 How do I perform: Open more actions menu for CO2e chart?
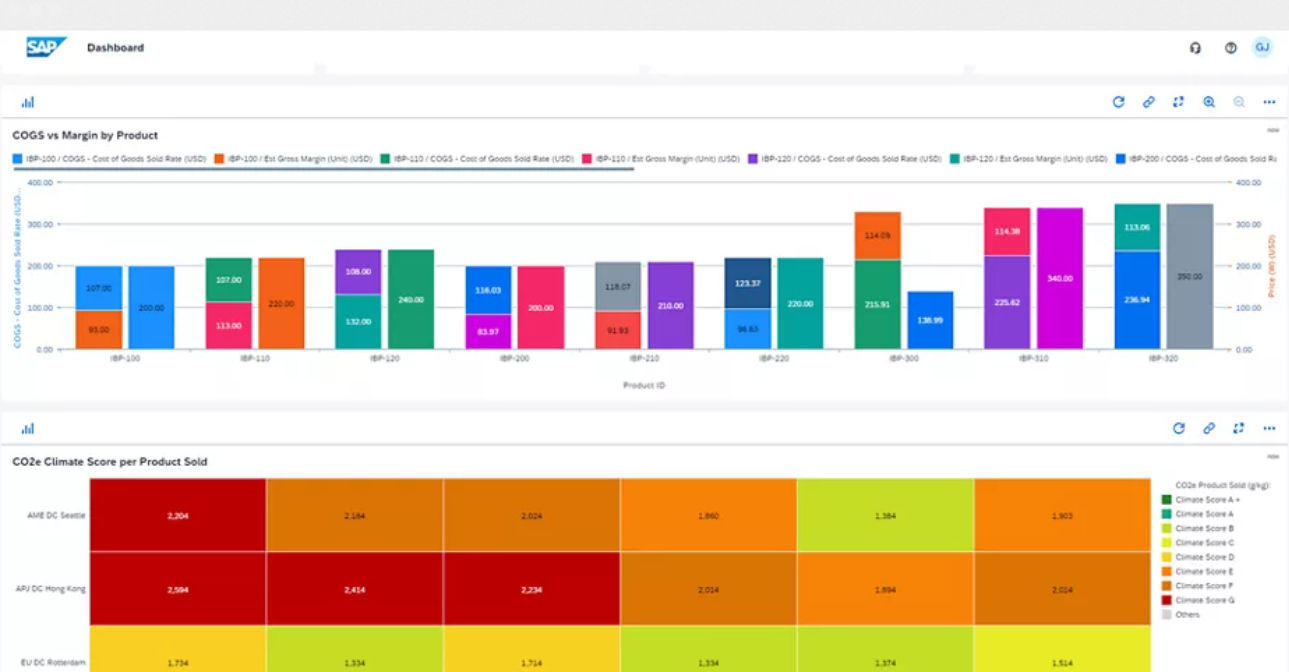click(1268, 428)
